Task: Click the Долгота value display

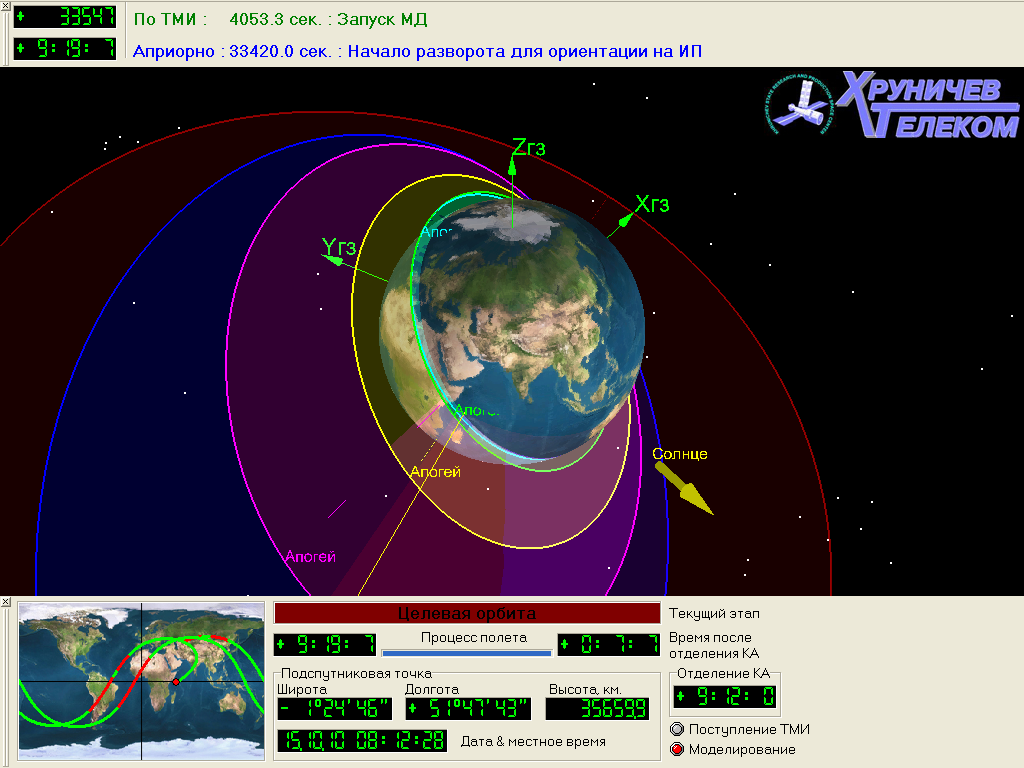Action: [x=468, y=709]
